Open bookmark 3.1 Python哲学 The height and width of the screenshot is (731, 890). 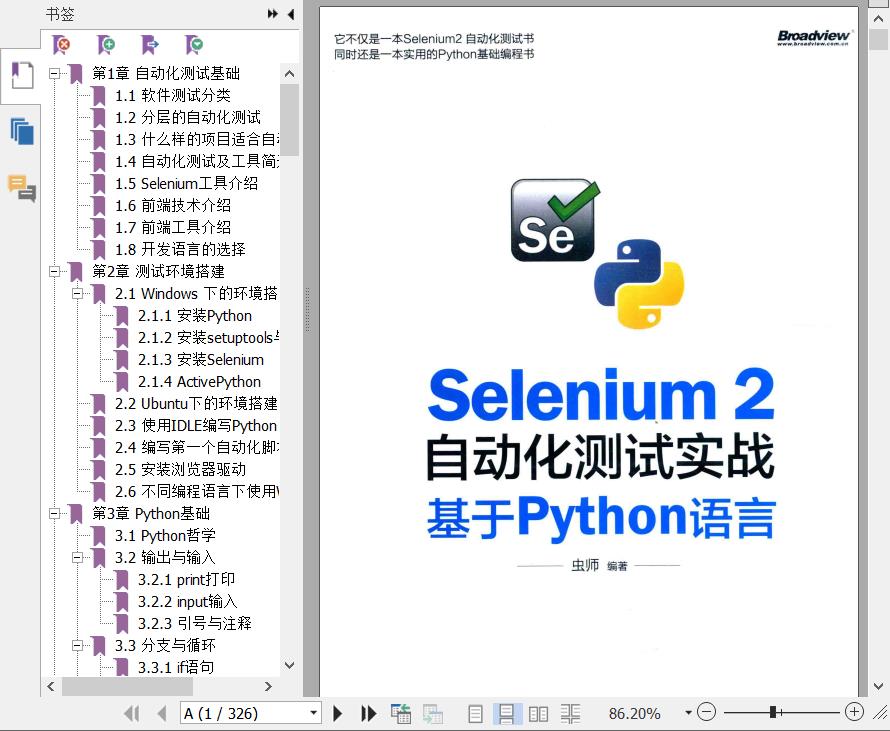point(165,535)
